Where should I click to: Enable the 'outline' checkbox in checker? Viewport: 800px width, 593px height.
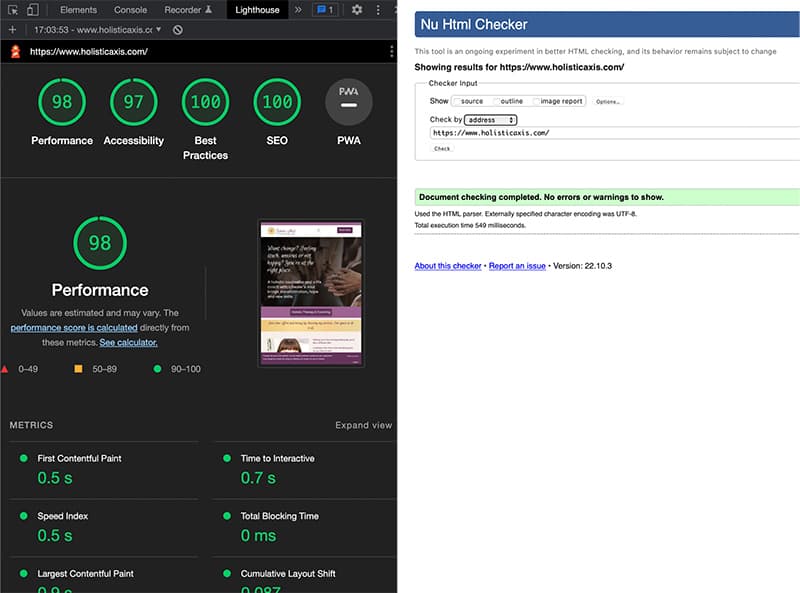click(497, 101)
